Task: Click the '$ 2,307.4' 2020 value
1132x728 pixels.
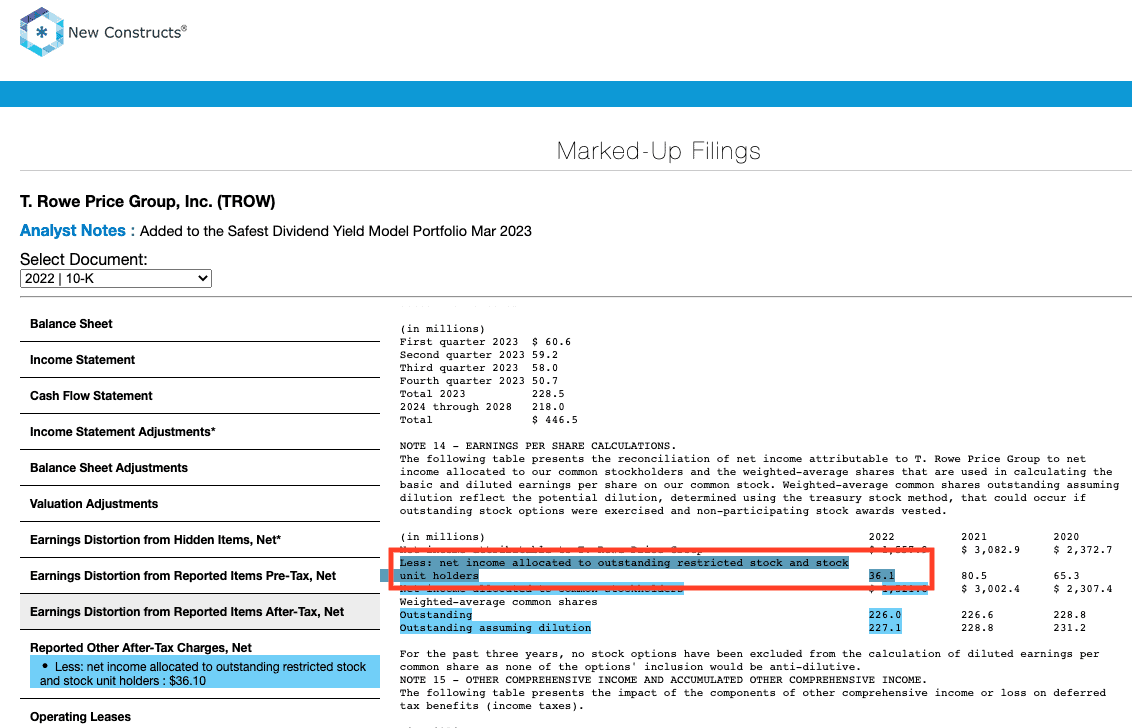Action: (1083, 589)
